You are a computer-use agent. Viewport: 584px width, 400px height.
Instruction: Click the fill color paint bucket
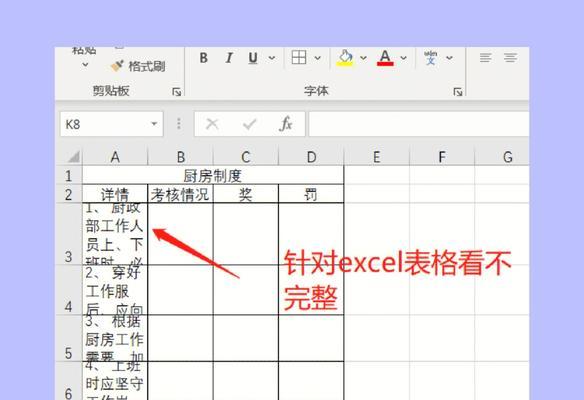(x=345, y=58)
